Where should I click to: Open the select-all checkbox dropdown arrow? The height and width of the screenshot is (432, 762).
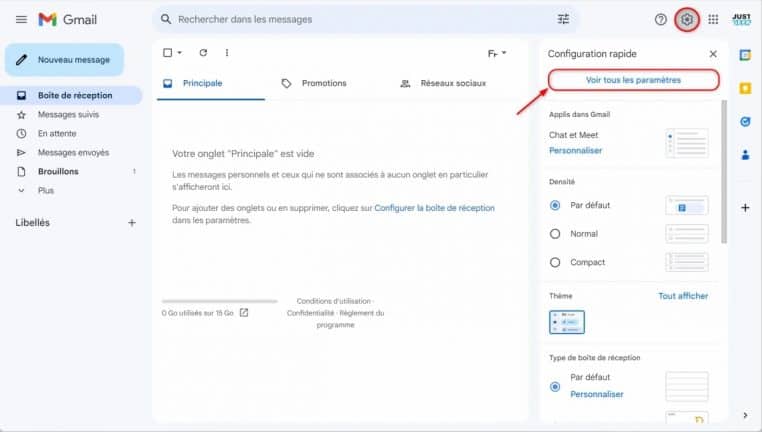(x=180, y=52)
